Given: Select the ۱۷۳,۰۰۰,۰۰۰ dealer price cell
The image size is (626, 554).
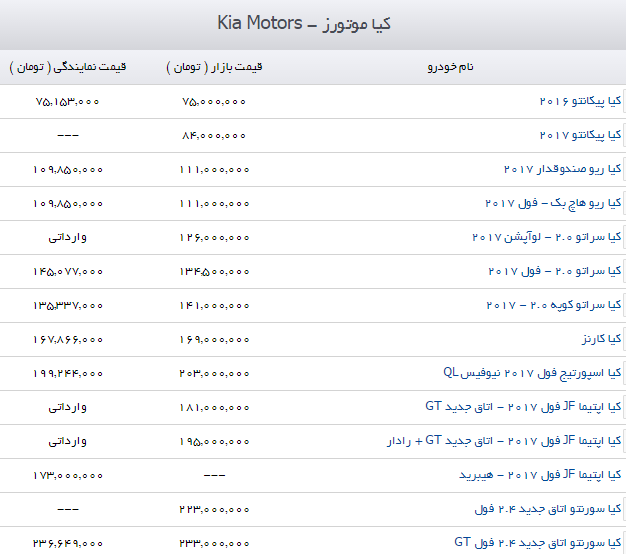Looking at the screenshot, I should pos(68,475).
